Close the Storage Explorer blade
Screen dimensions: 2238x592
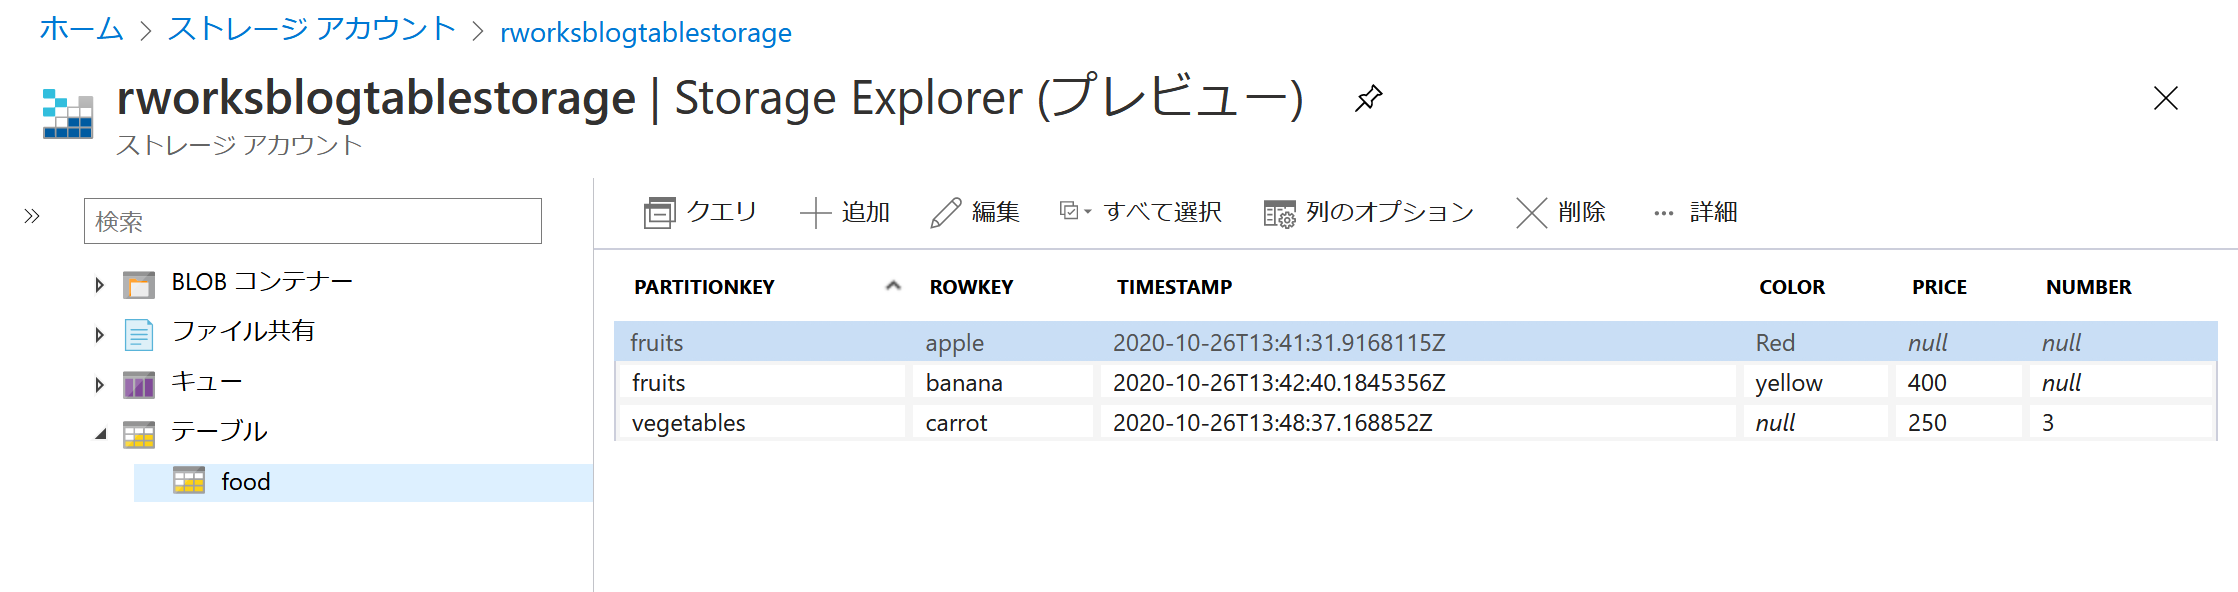coord(2165,98)
